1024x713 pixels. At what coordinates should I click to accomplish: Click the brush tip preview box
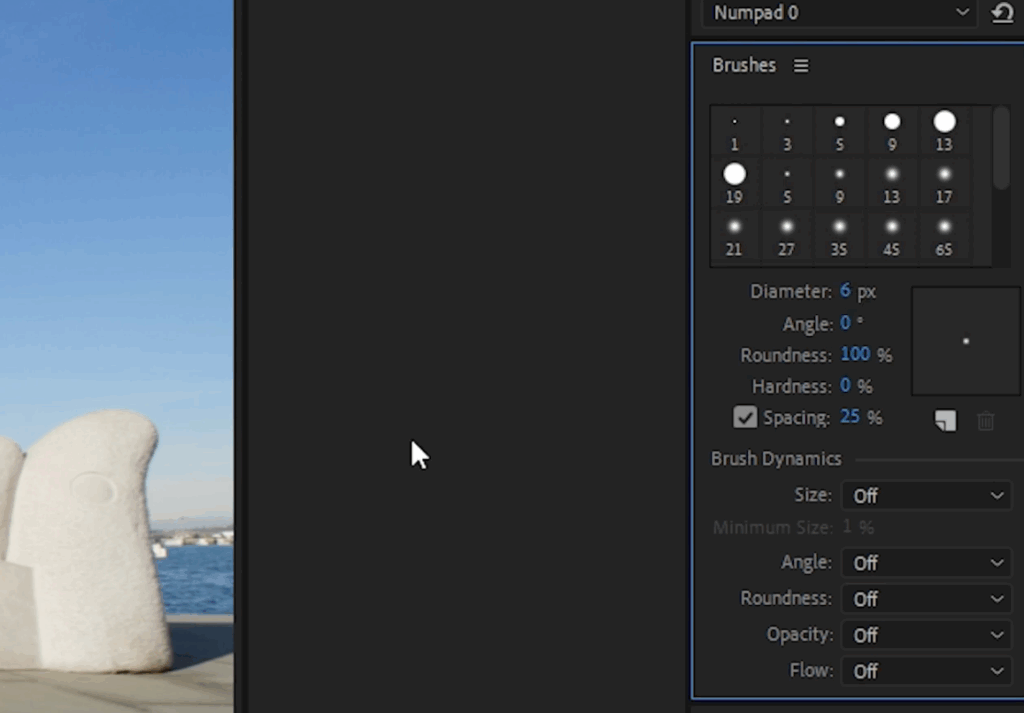tap(966, 341)
